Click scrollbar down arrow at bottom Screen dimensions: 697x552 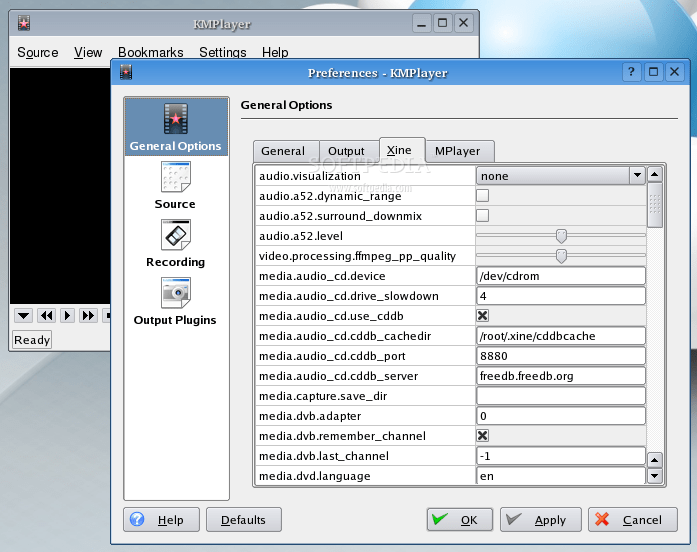coord(654,476)
